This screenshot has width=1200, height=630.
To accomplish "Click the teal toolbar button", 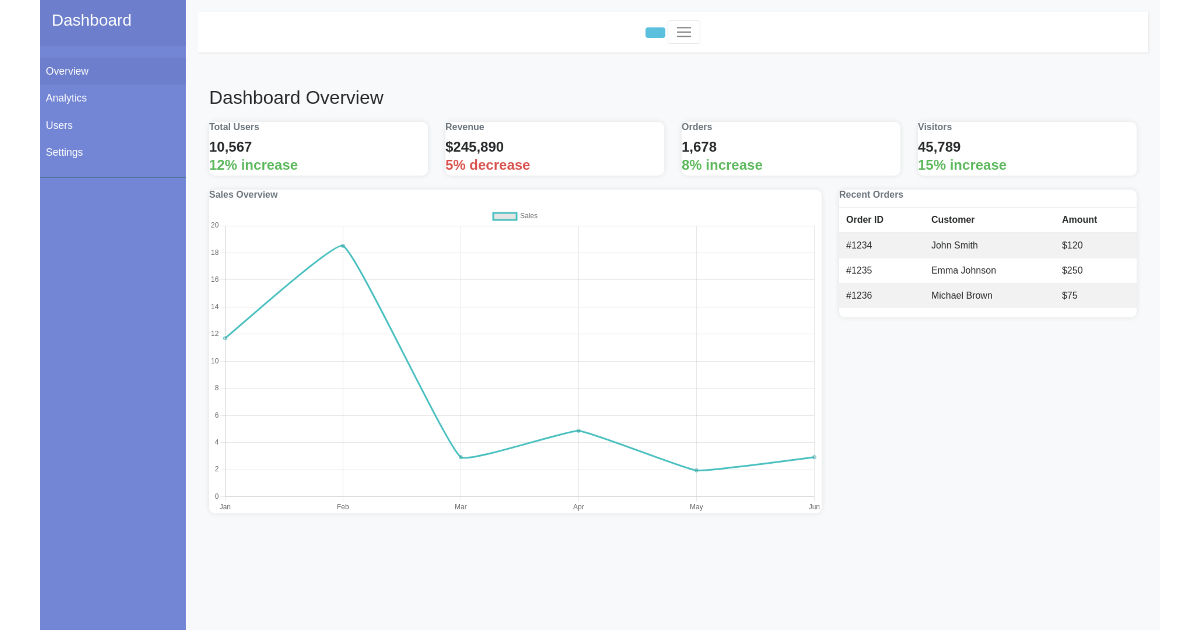I will [x=655, y=32].
